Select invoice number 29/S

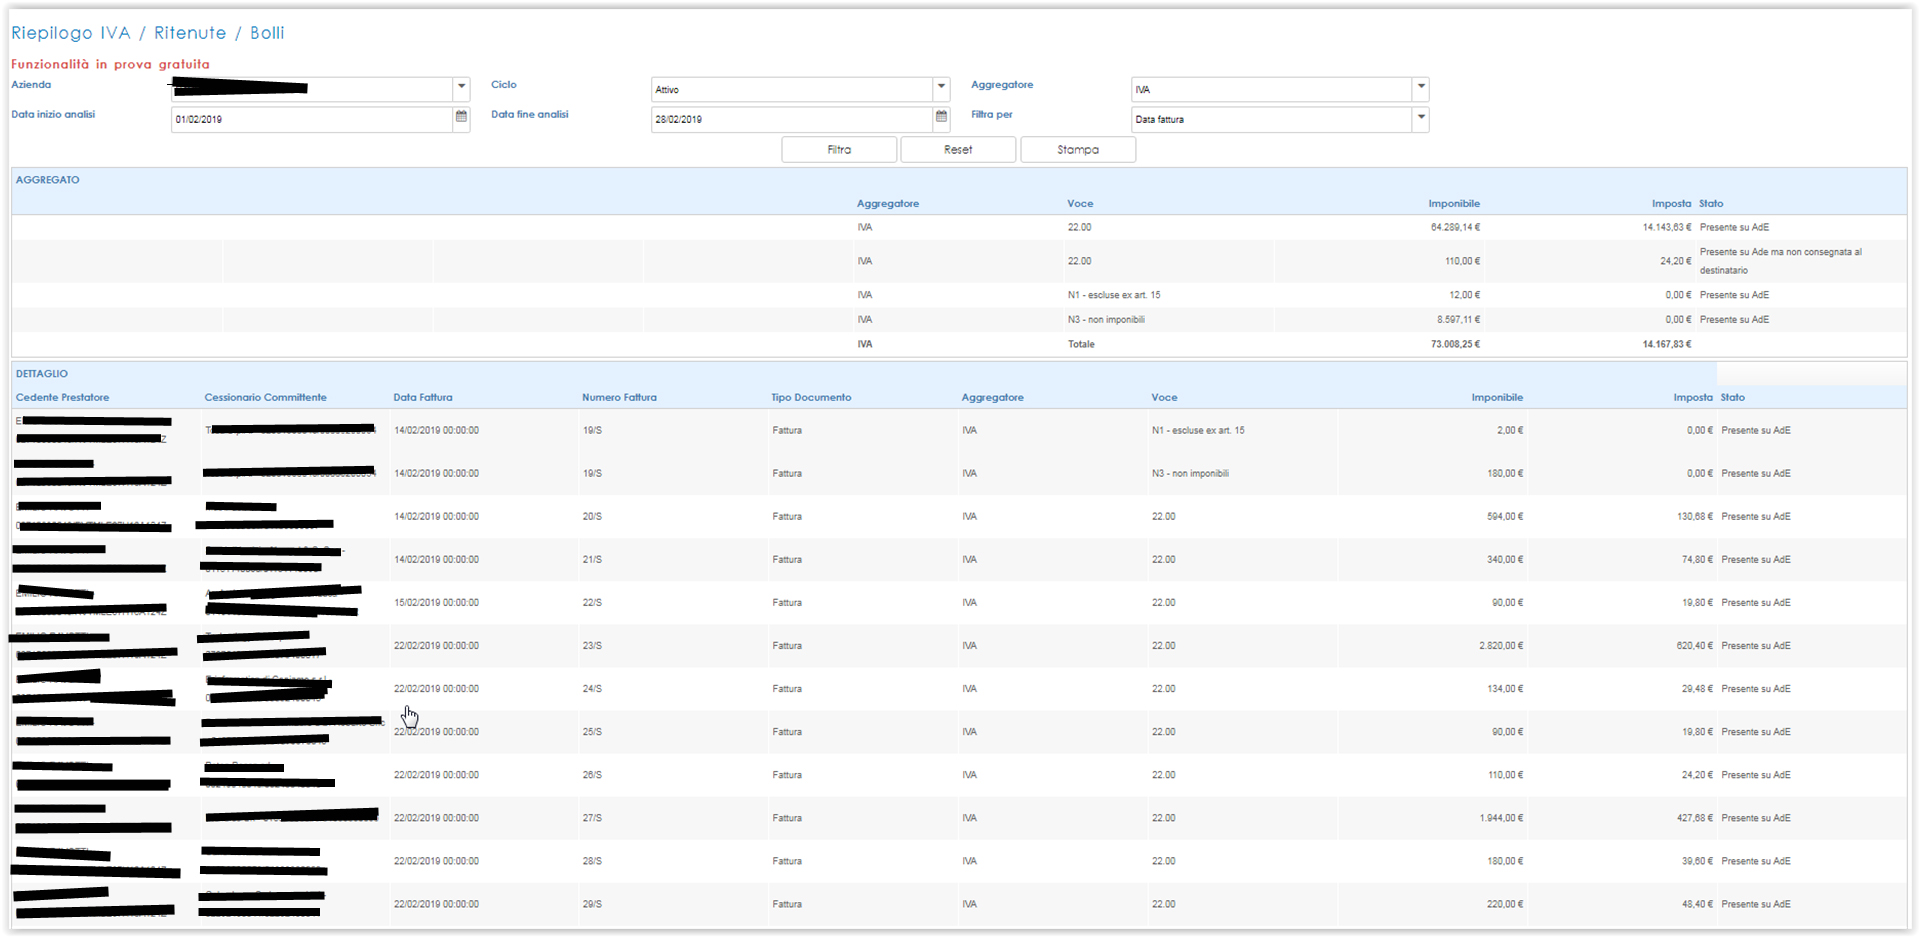click(592, 904)
